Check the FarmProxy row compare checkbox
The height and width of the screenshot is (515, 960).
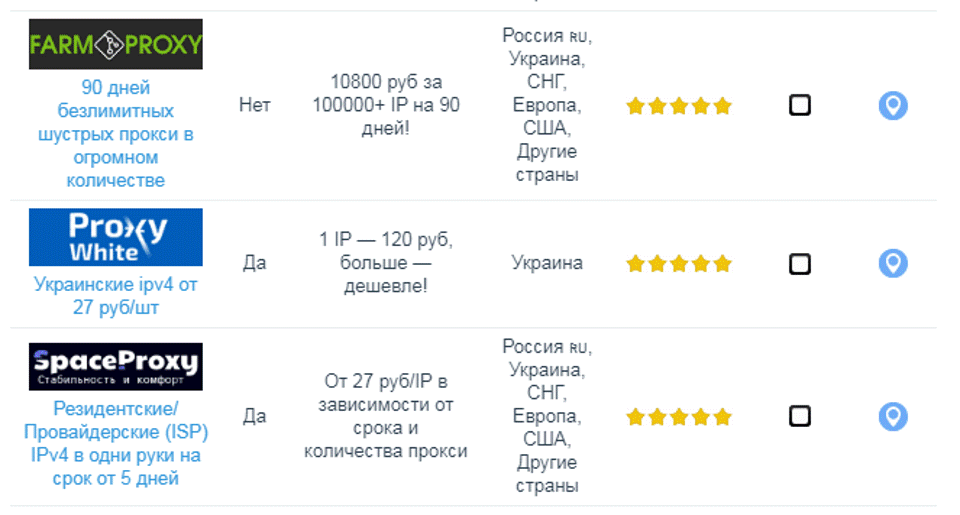[800, 105]
